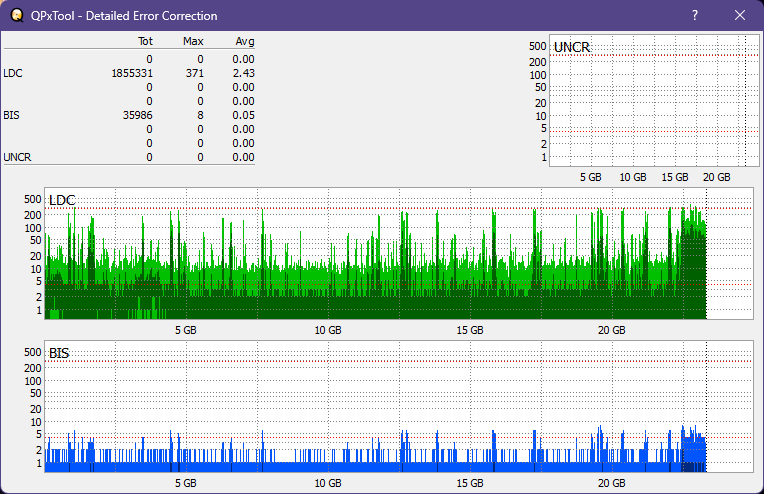Click the UNCR row label in table
The width and height of the screenshot is (764, 494).
(x=17, y=157)
